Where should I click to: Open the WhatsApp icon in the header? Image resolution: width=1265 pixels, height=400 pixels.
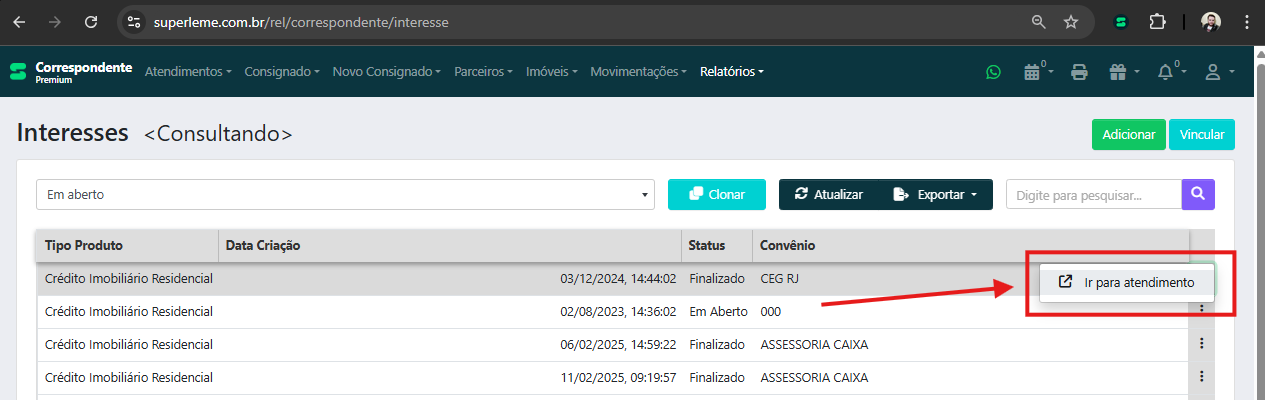[993, 72]
